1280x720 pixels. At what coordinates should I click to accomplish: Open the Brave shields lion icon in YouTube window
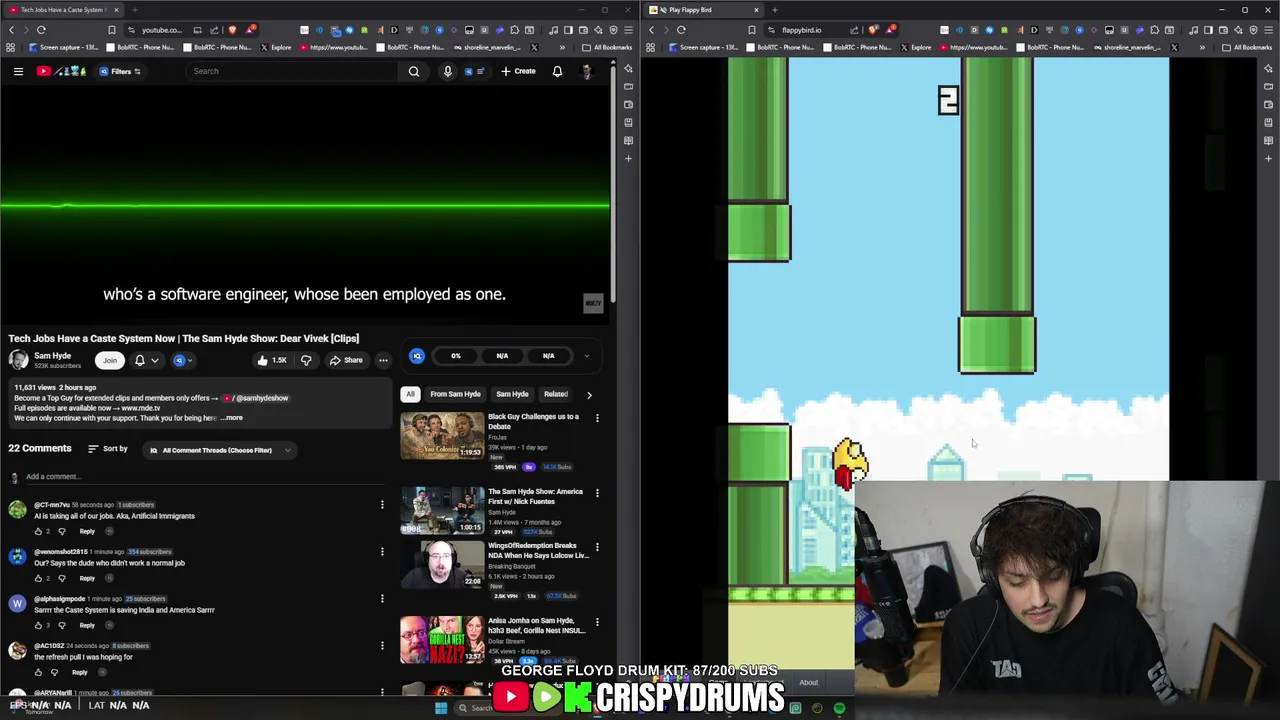pyautogui.click(x=232, y=30)
